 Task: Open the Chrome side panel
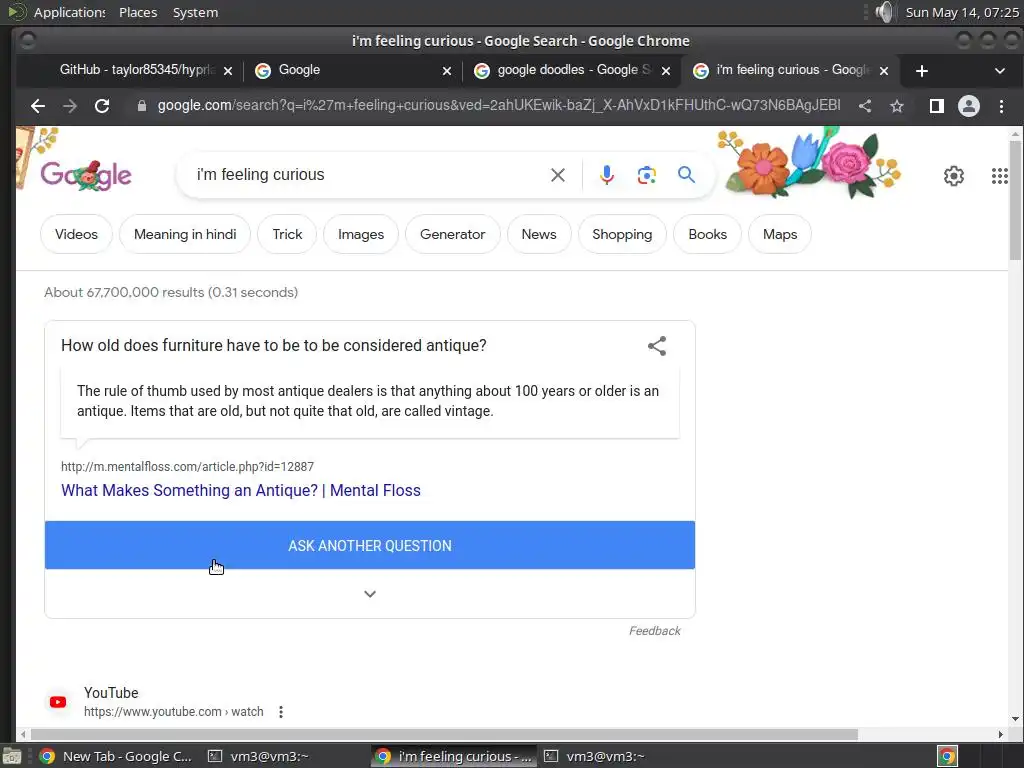pyautogui.click(x=936, y=106)
